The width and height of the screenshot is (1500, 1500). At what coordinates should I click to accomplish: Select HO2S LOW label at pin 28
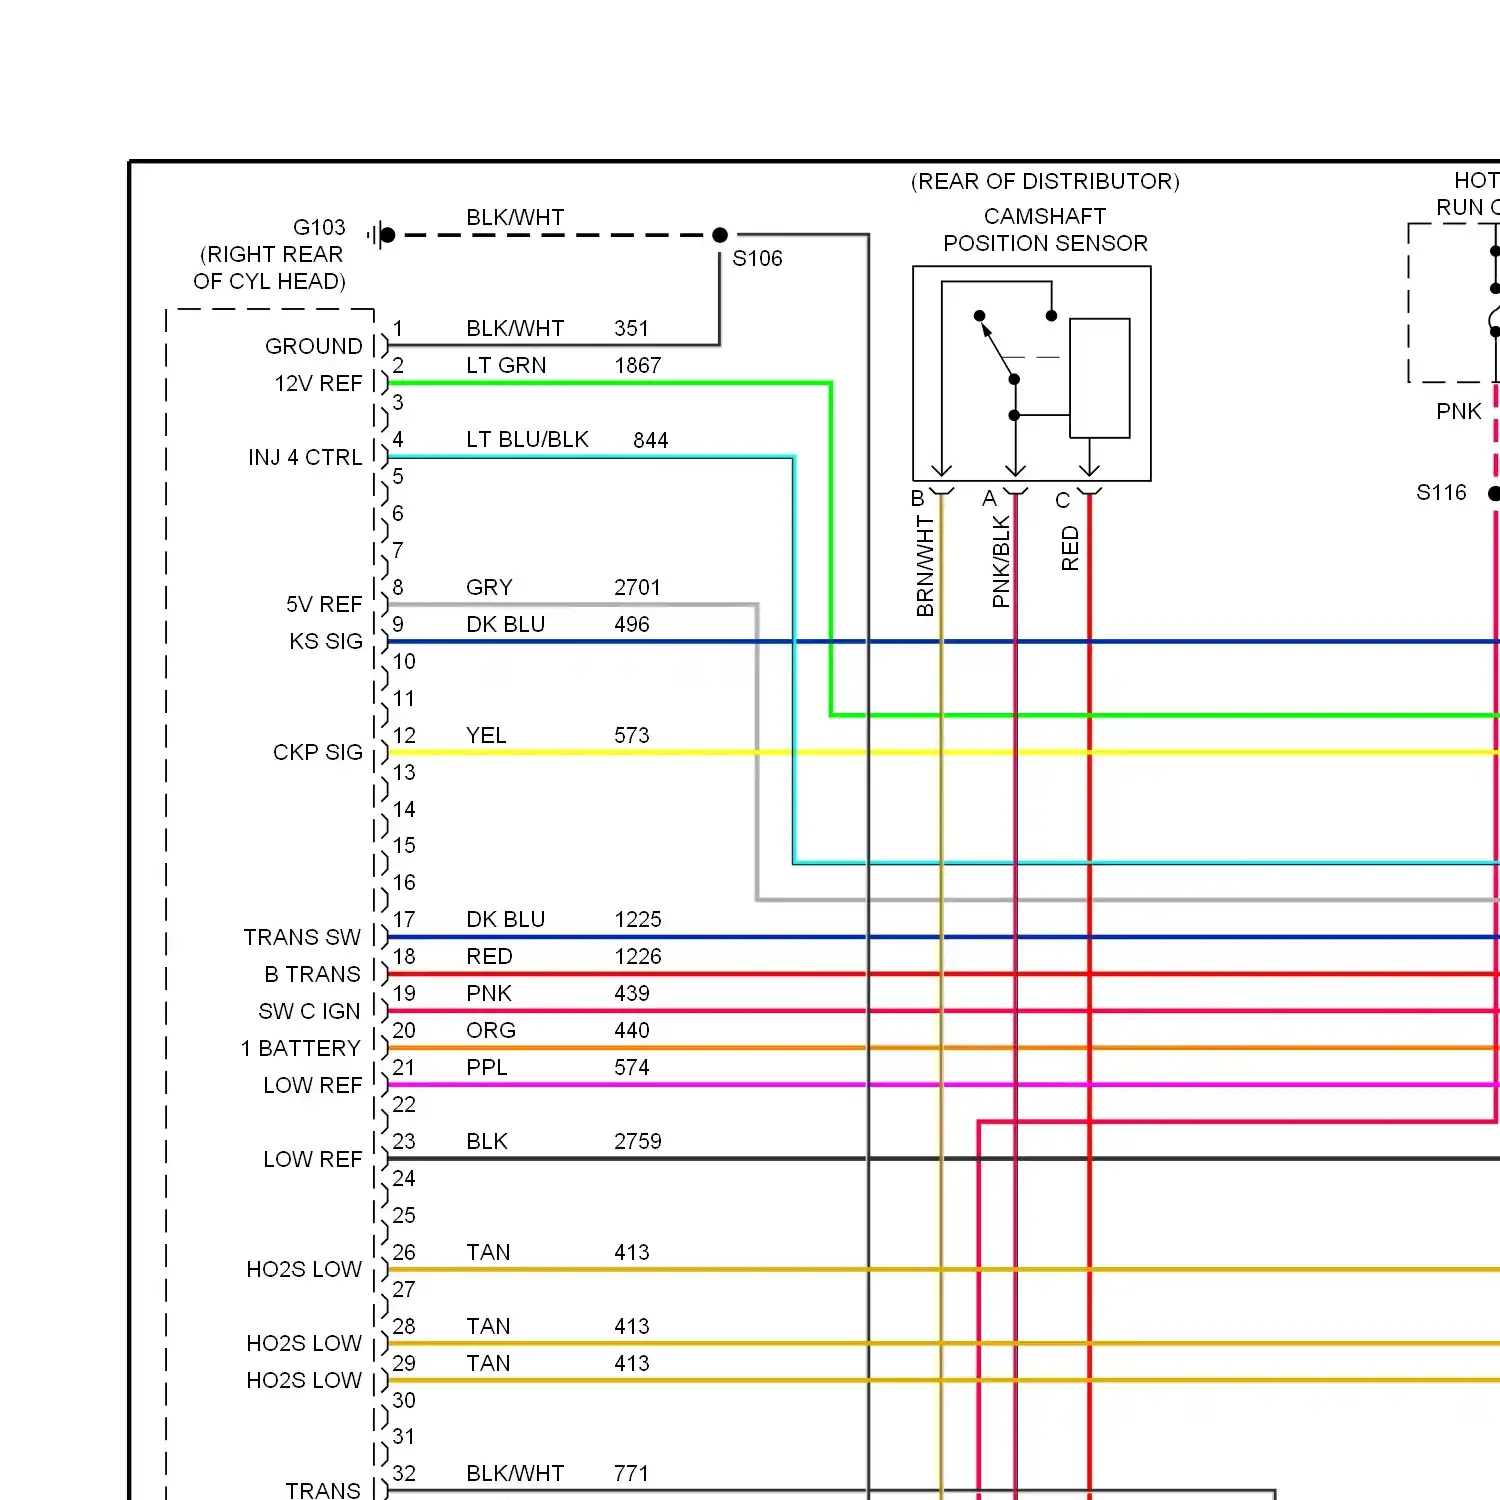pos(304,1344)
